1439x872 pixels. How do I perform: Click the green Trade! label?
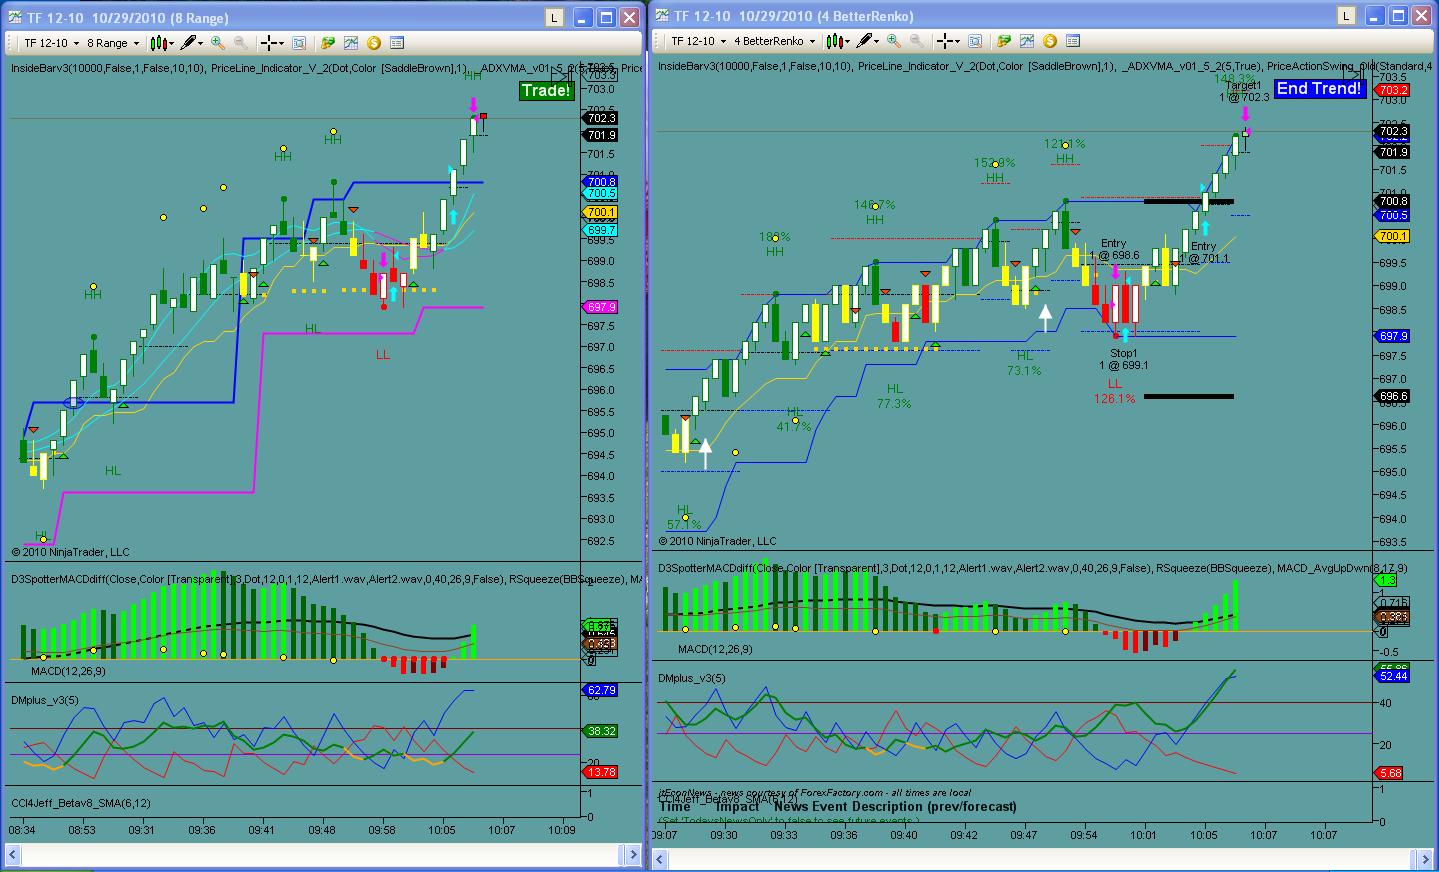click(x=546, y=91)
